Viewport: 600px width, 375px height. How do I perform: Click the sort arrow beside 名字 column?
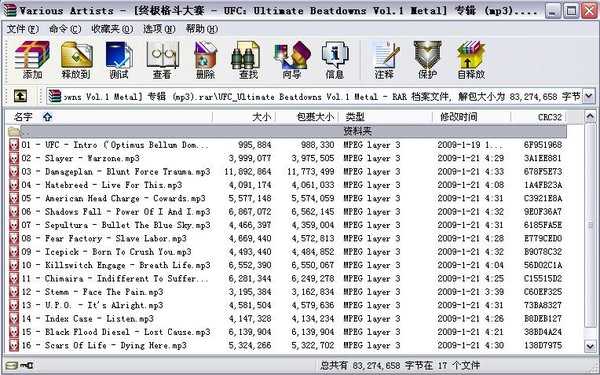pos(47,117)
